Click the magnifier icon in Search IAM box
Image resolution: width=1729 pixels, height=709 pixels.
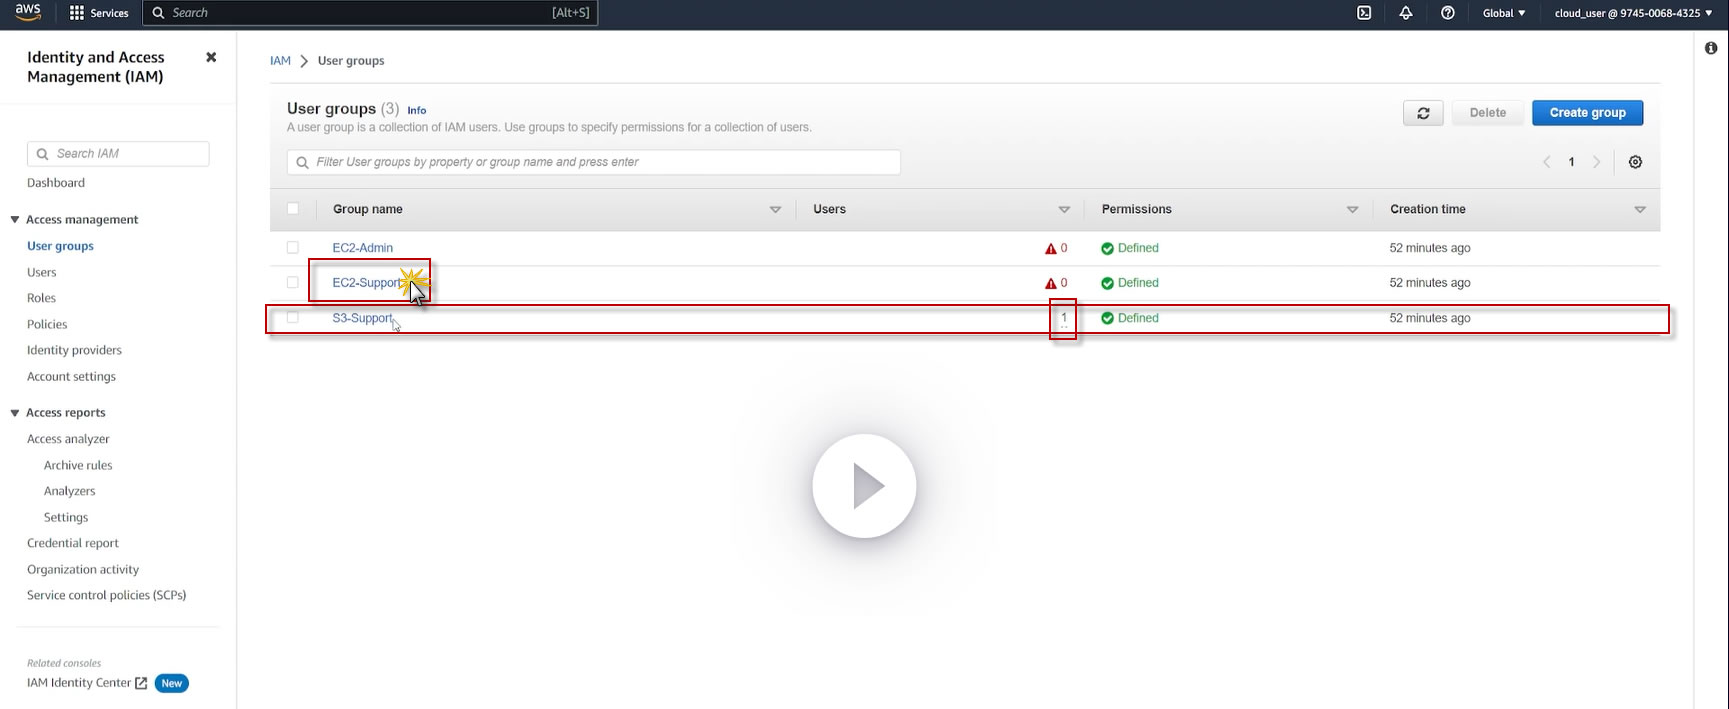coord(42,154)
